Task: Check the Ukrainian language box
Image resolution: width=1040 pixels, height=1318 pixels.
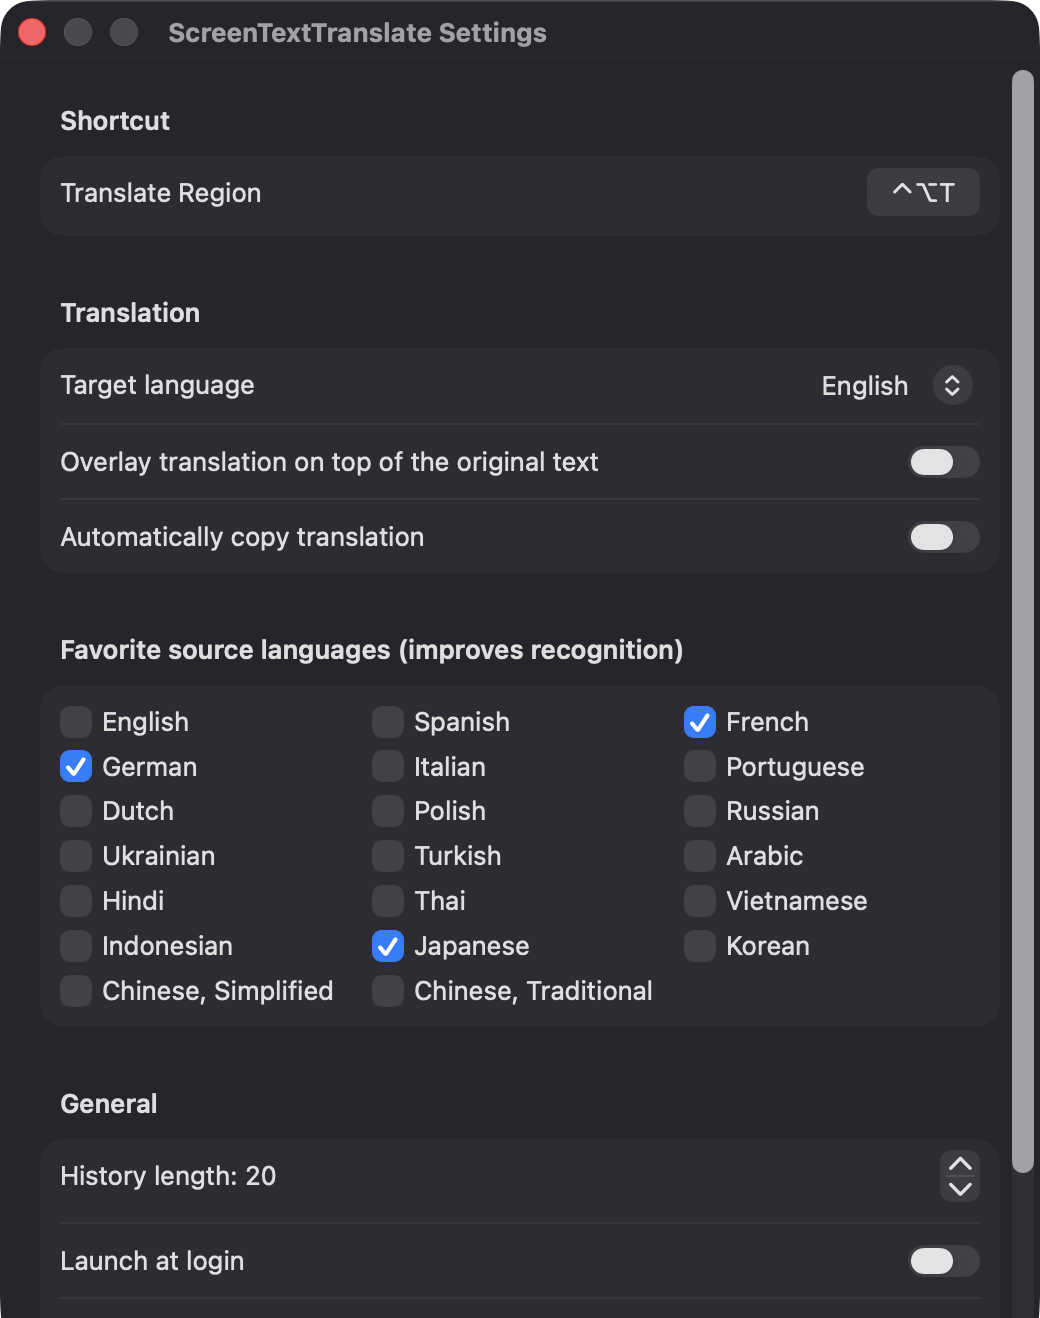Action: [x=76, y=856]
